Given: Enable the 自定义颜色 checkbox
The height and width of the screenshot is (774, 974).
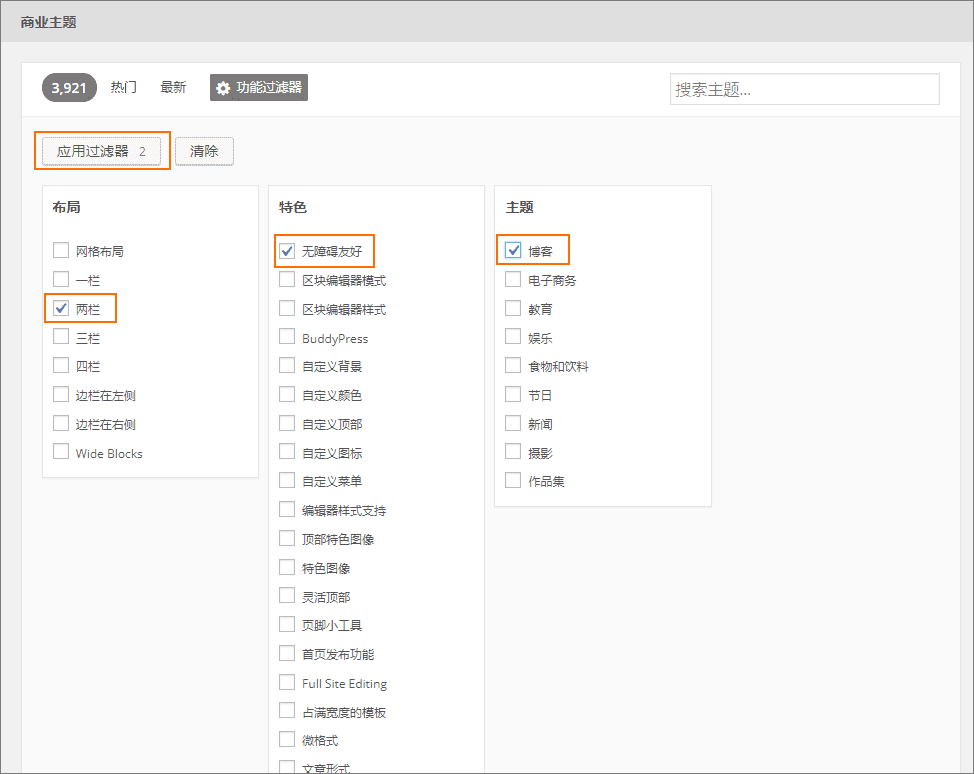Looking at the screenshot, I should (287, 394).
